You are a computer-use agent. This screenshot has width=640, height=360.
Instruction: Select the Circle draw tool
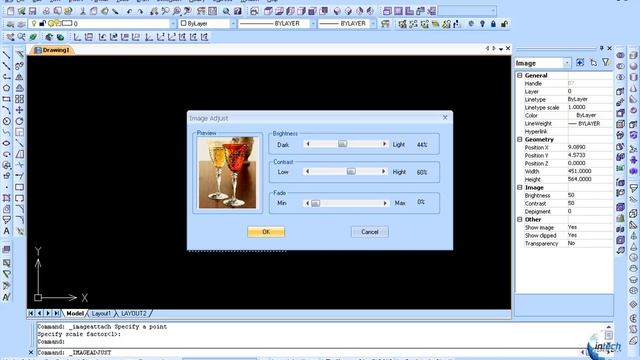(6, 121)
